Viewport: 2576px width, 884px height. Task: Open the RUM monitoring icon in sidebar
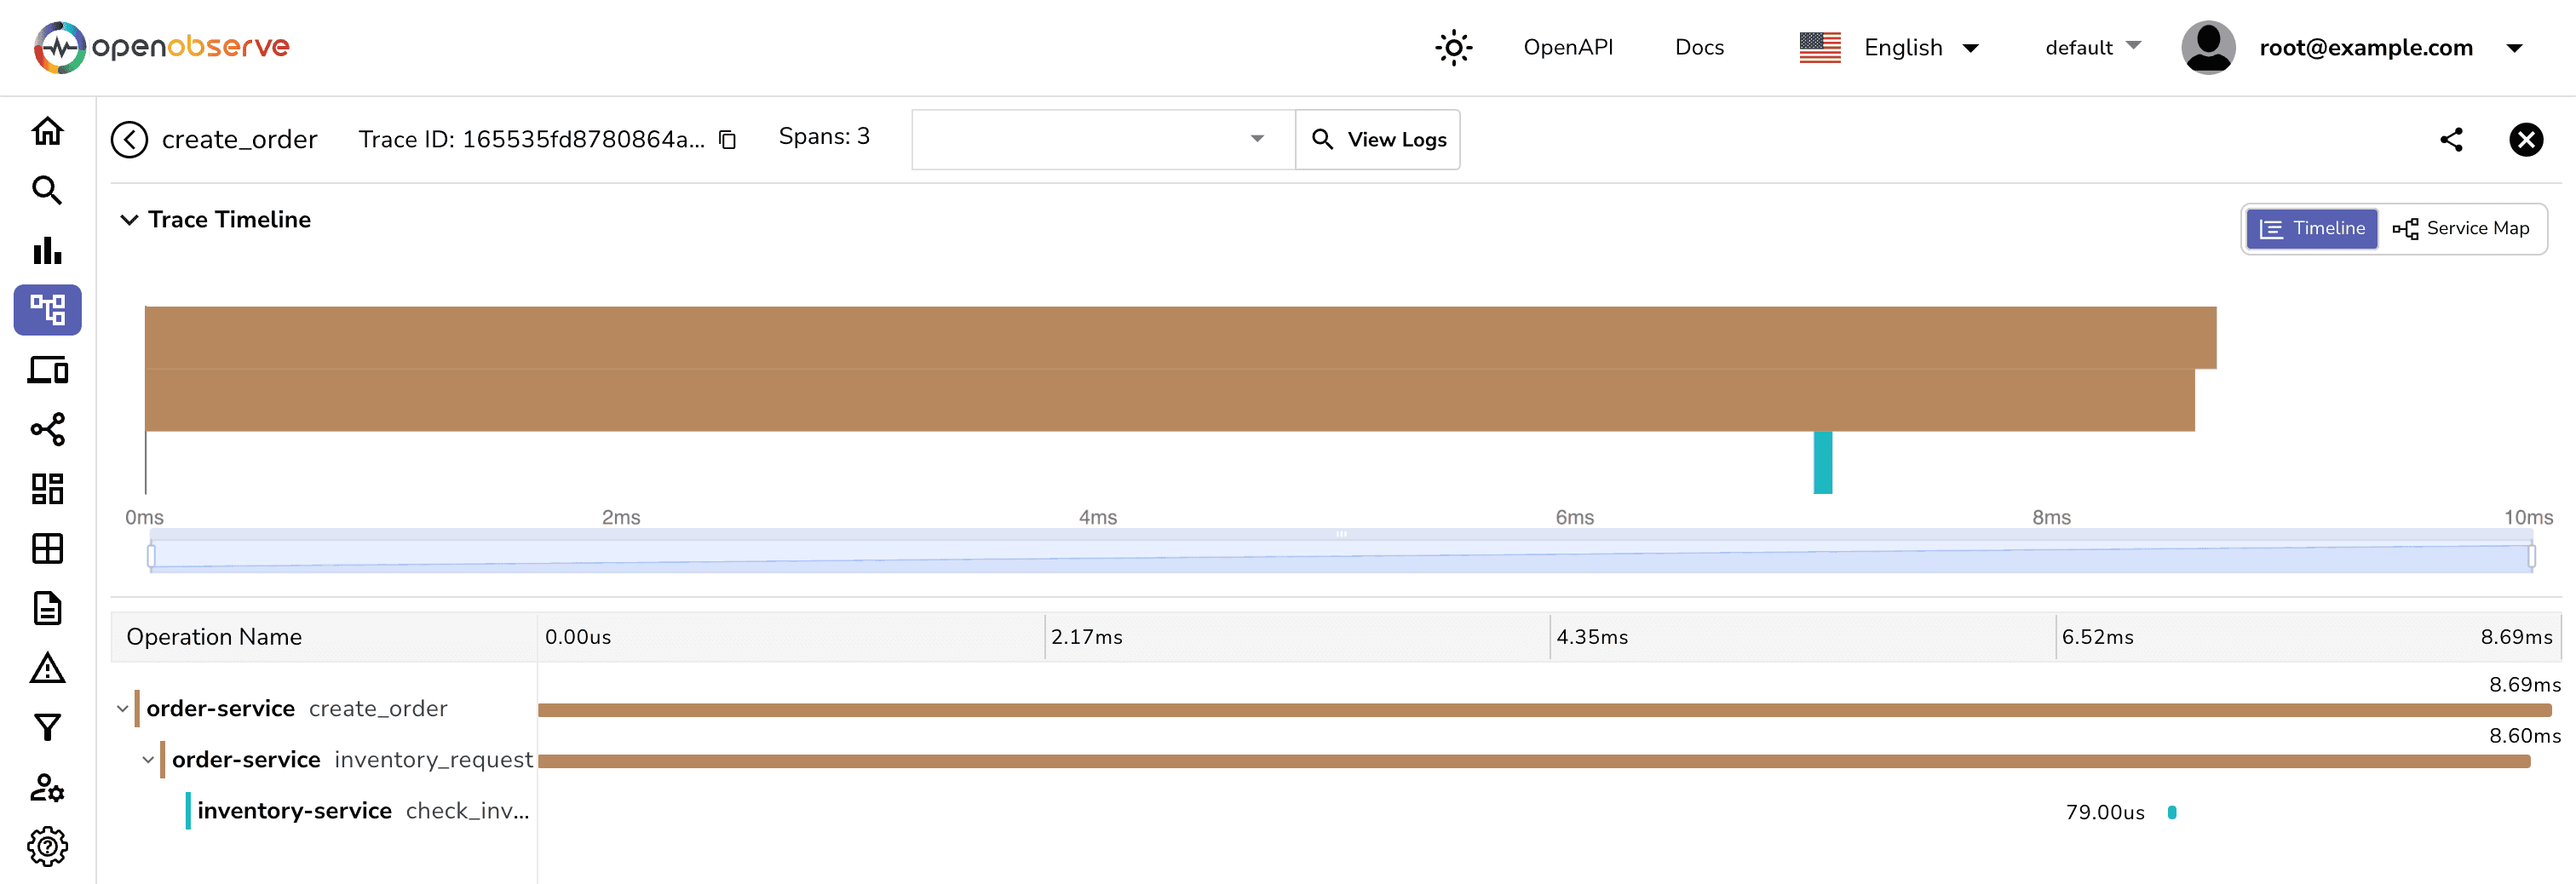tap(47, 370)
